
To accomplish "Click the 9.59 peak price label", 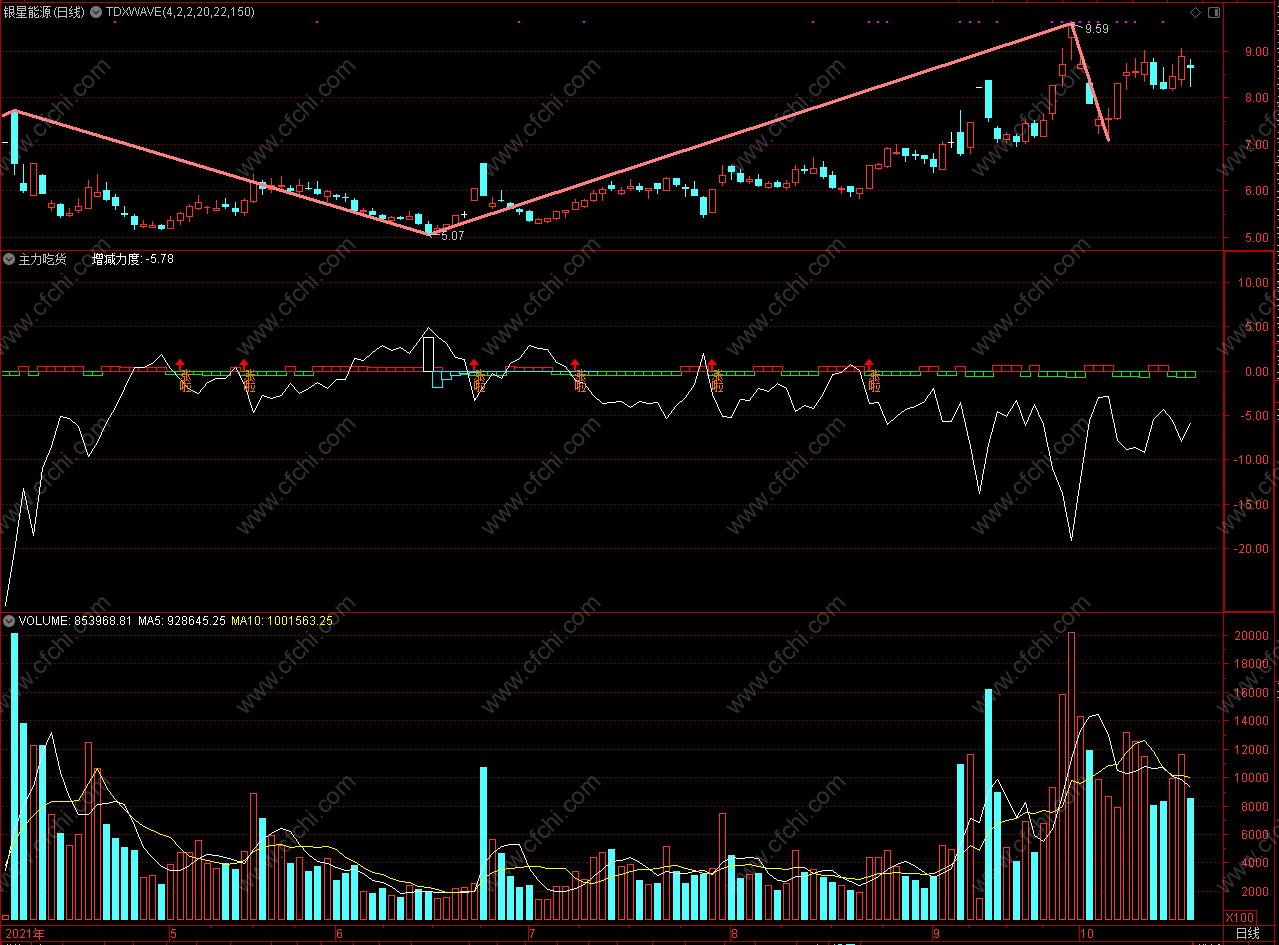I will [1097, 29].
